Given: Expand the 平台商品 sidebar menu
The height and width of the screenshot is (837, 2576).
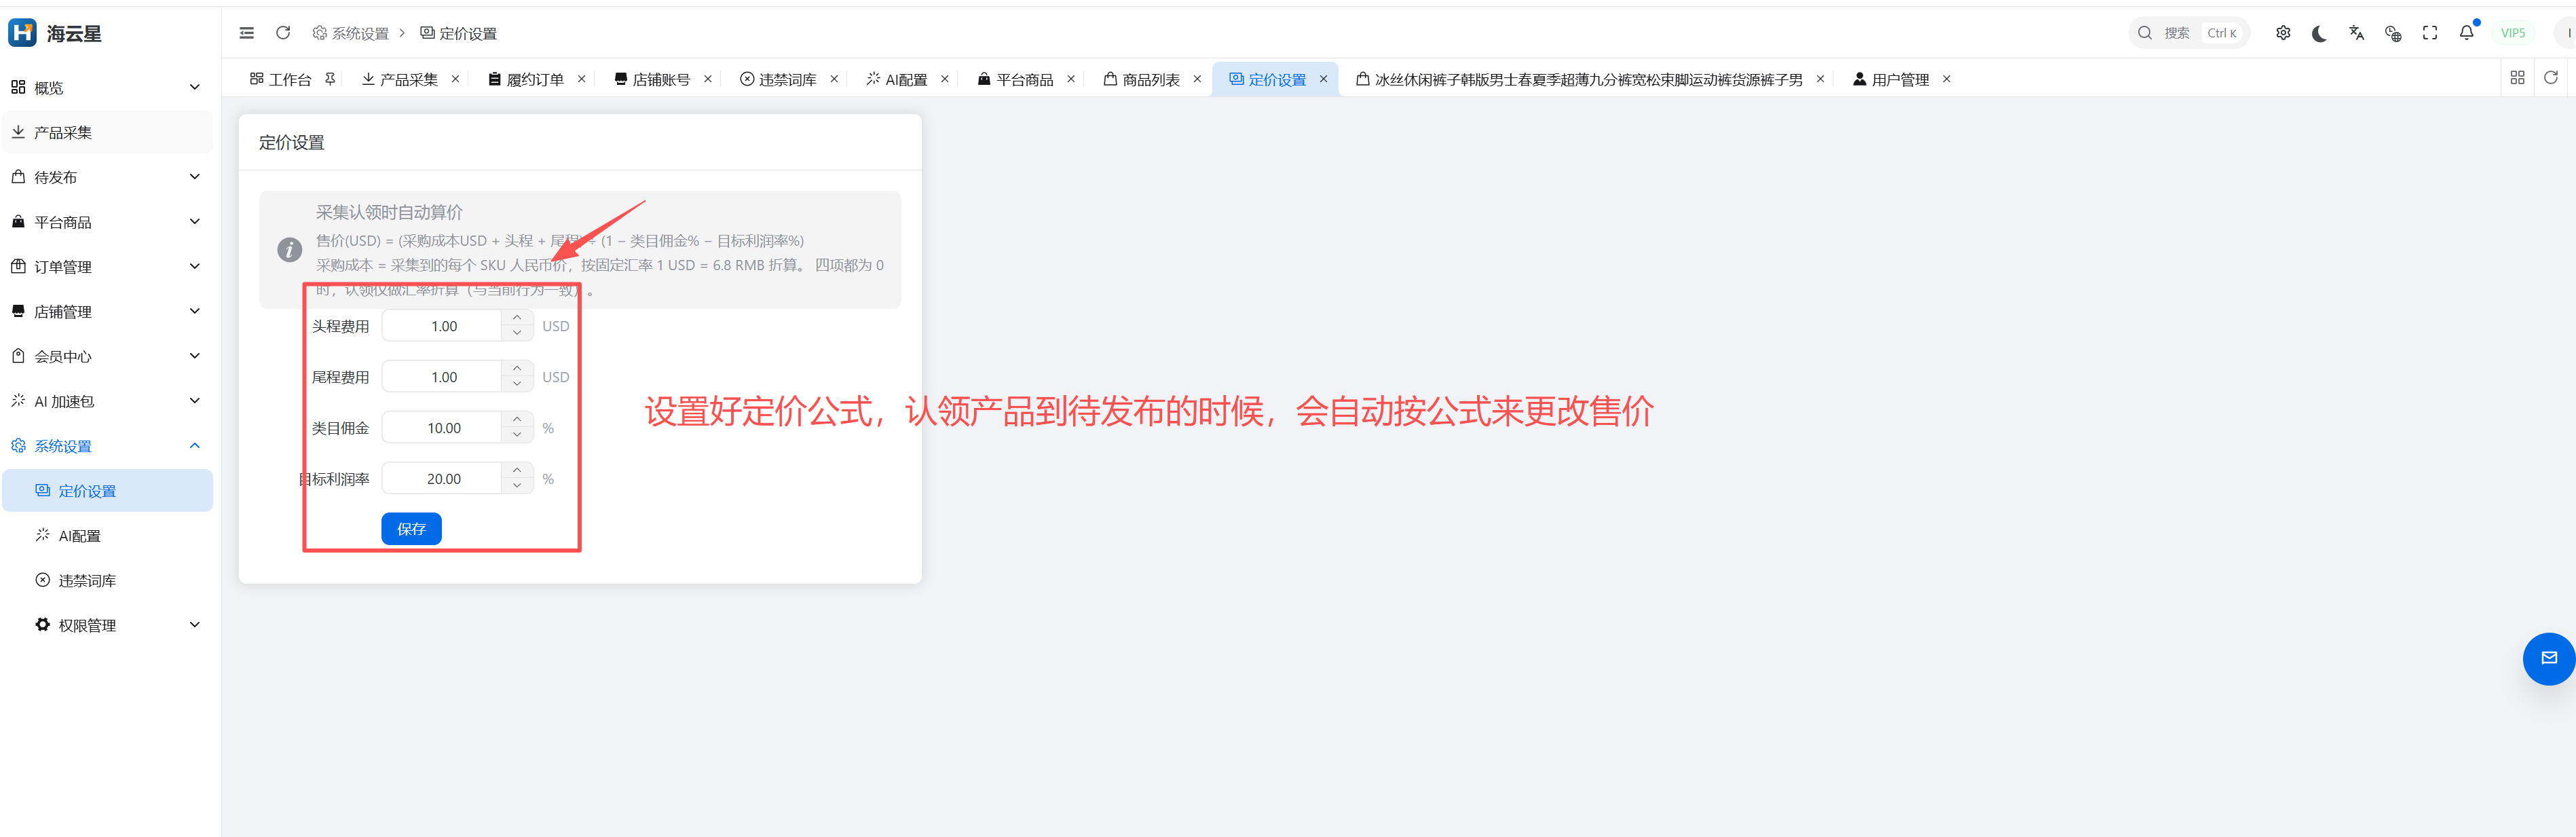Looking at the screenshot, I should [107, 222].
